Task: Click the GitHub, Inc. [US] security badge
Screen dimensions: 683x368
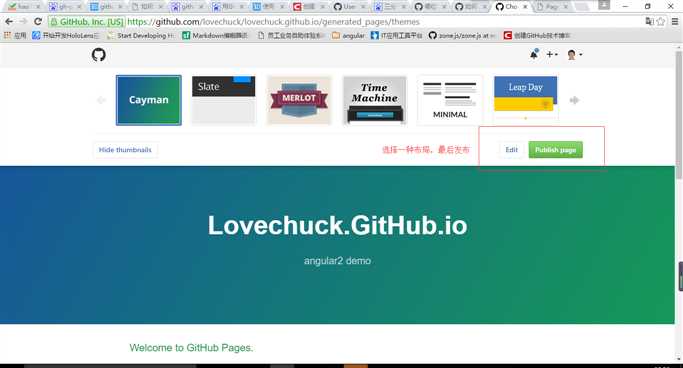Action: pyautogui.click(x=87, y=22)
